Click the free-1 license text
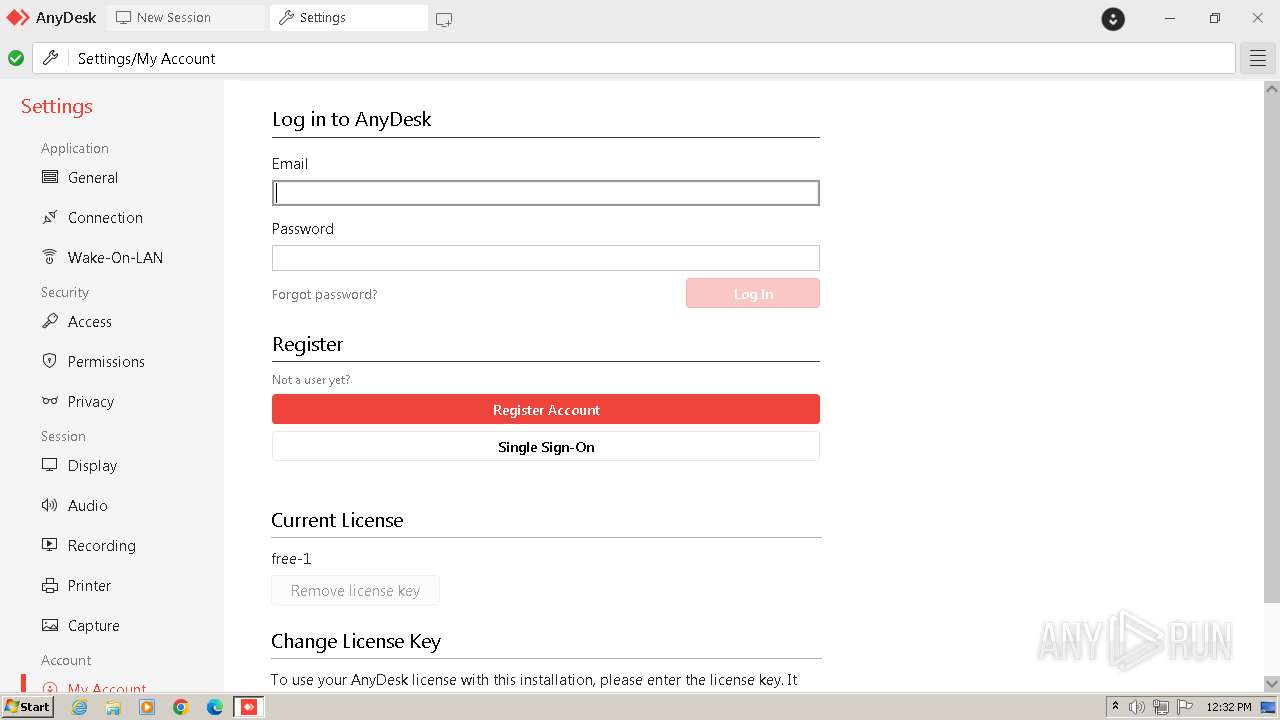The image size is (1280, 720). (291, 559)
